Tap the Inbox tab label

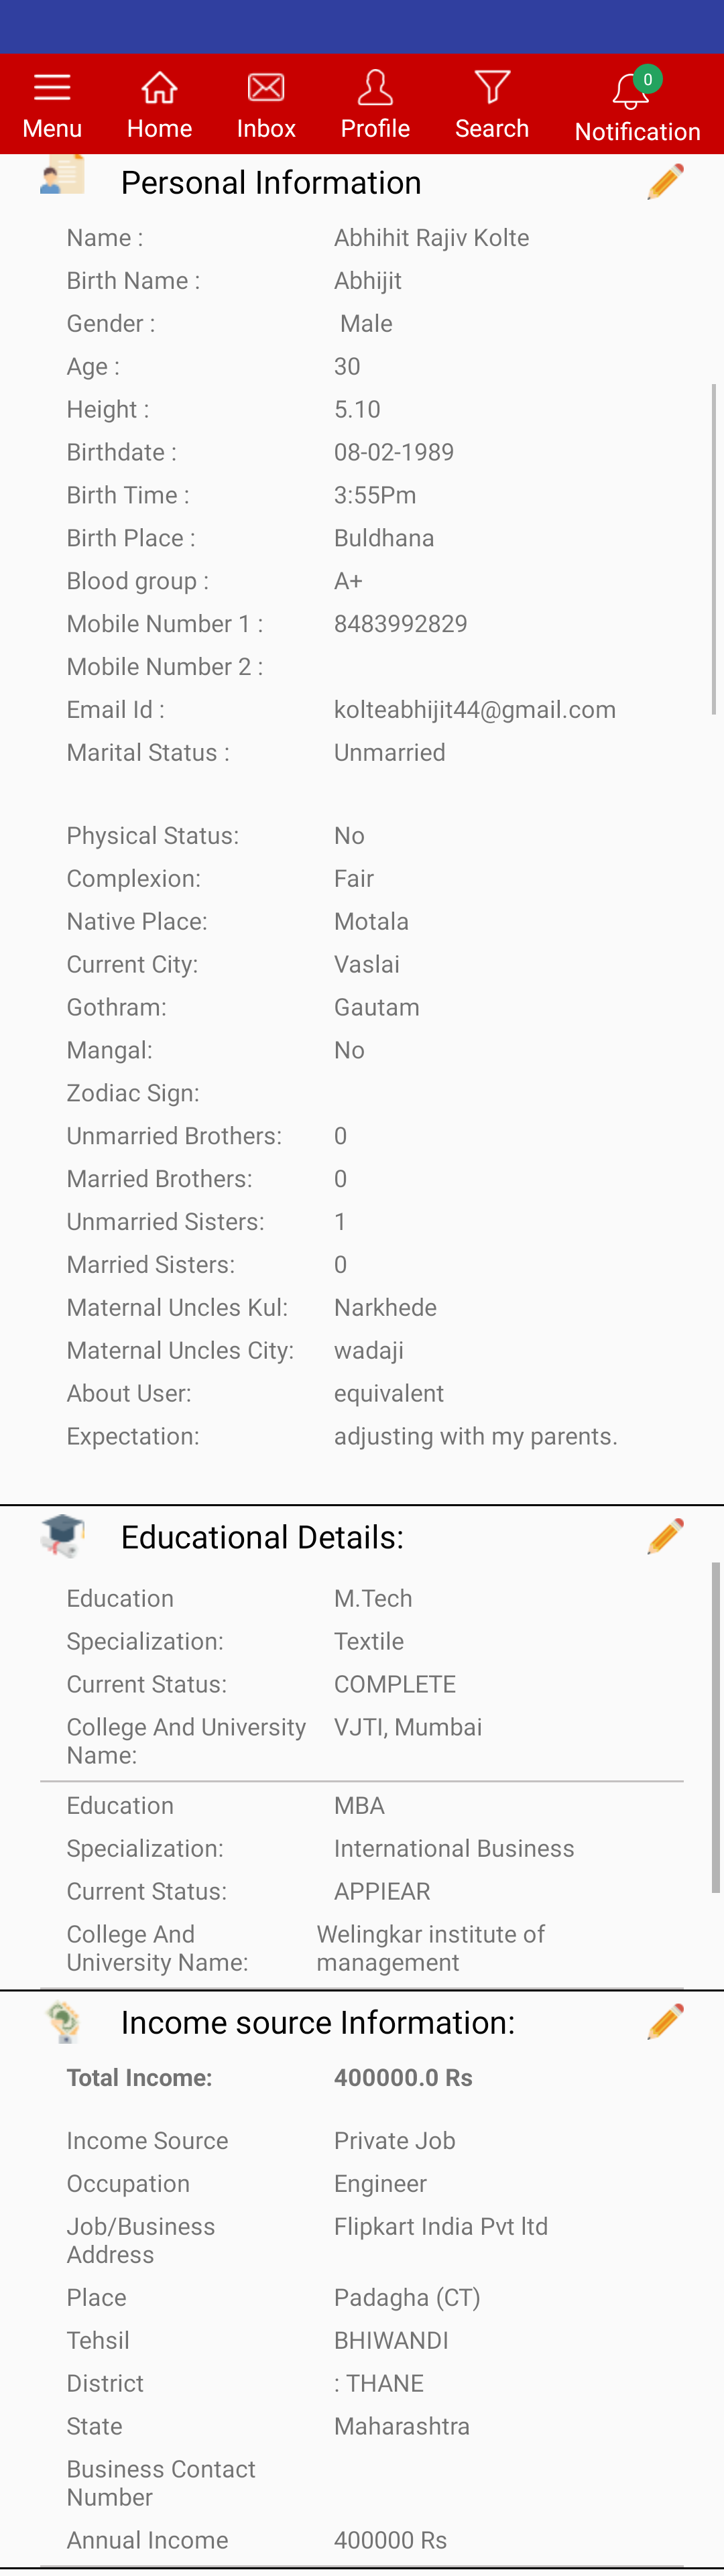click(x=266, y=129)
